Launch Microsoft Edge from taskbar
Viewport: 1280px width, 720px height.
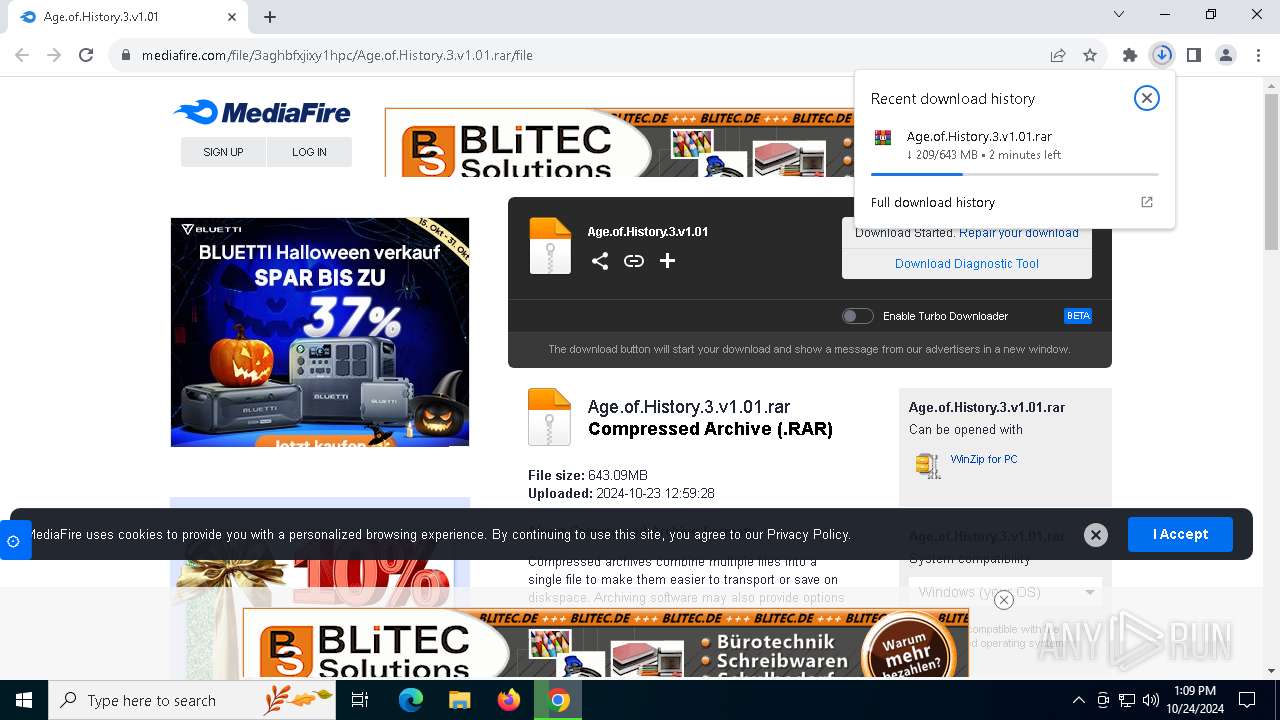click(x=411, y=700)
